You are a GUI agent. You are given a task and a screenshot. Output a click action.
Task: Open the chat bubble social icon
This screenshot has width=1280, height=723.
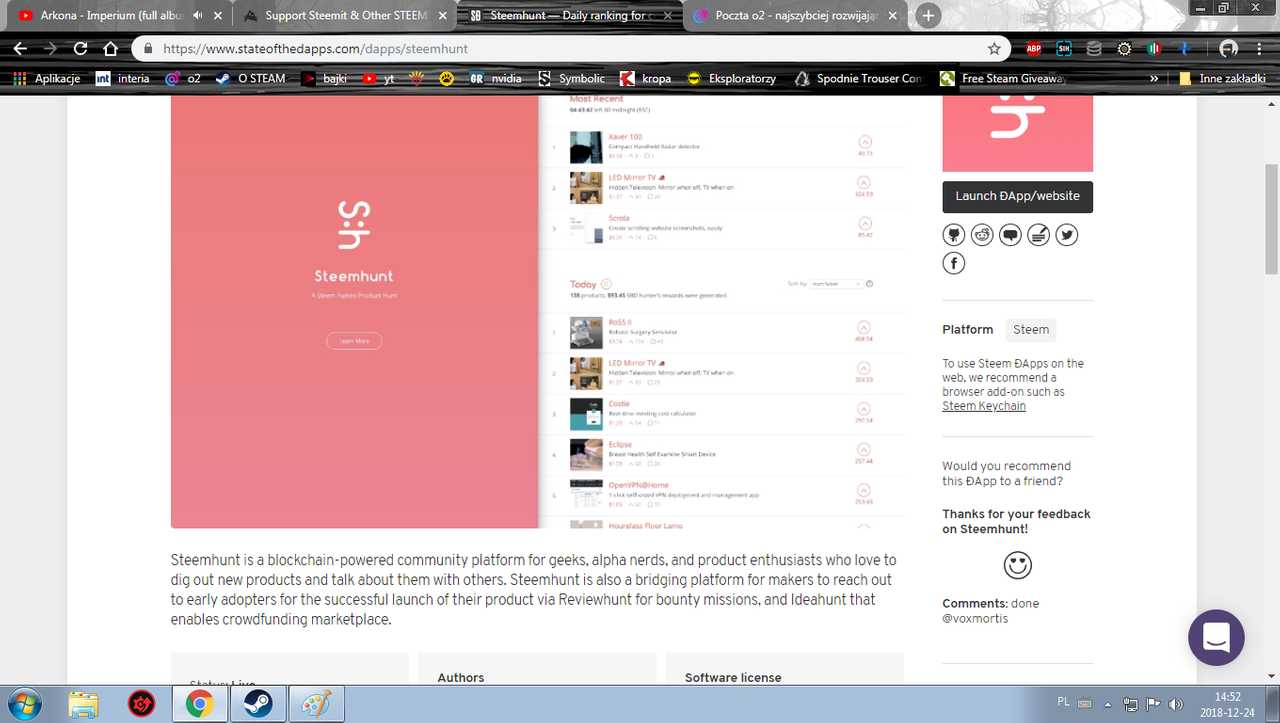pyautogui.click(x=1011, y=235)
